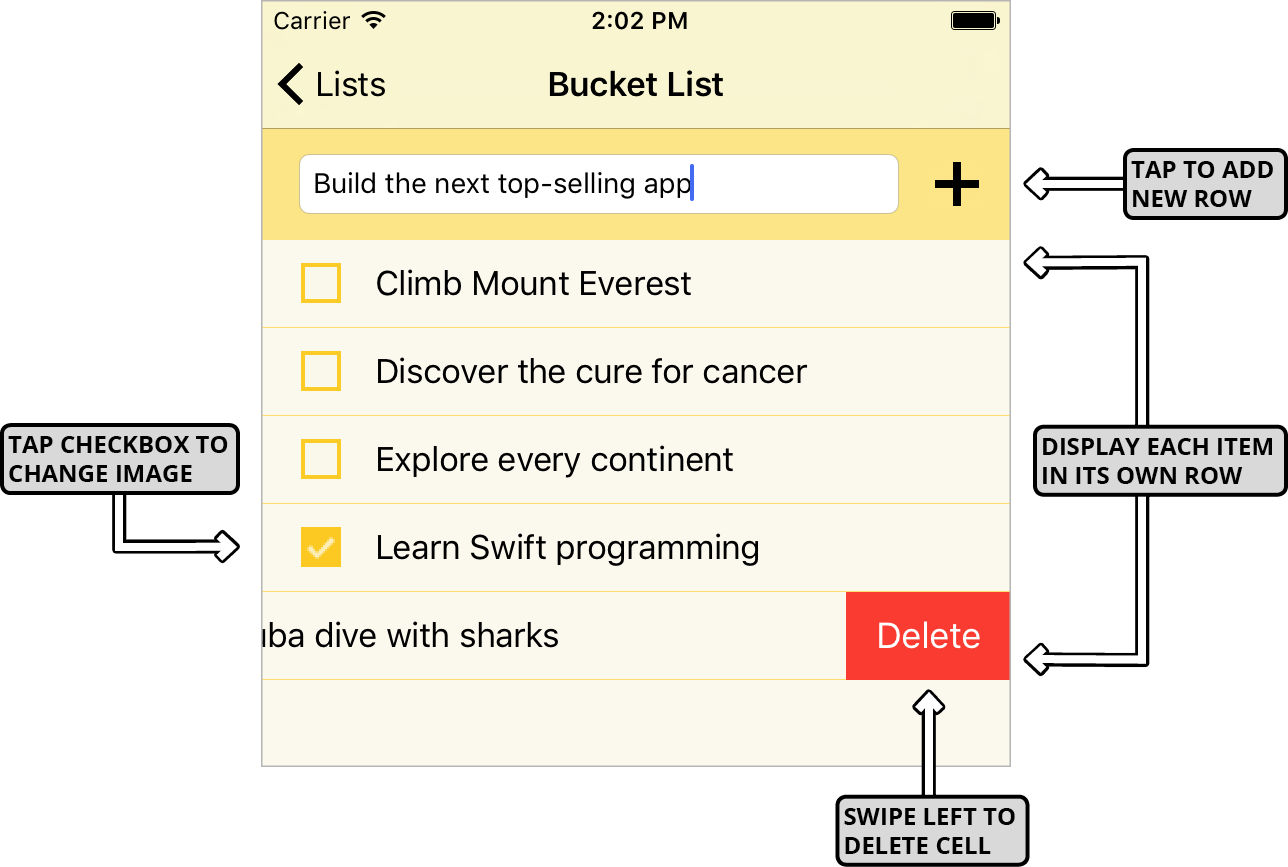Tap the TAP TO ADD NEW ROW callout
1288x867 pixels.
pos(1204,183)
